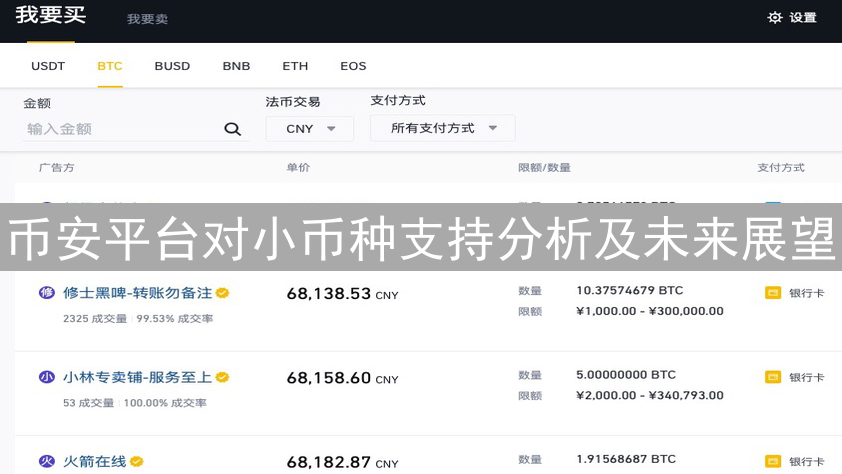Viewport: 842px width, 474px height.
Task: Select the ETH coin tab
Action: [x=295, y=66]
